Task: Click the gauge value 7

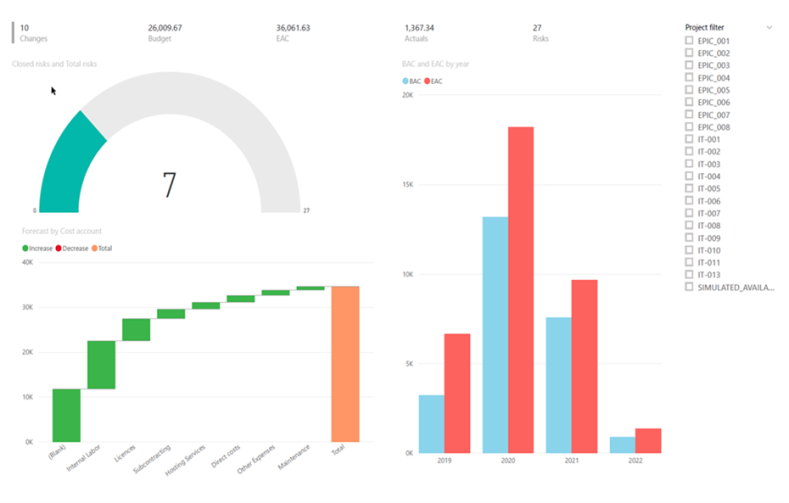Action: point(169,185)
